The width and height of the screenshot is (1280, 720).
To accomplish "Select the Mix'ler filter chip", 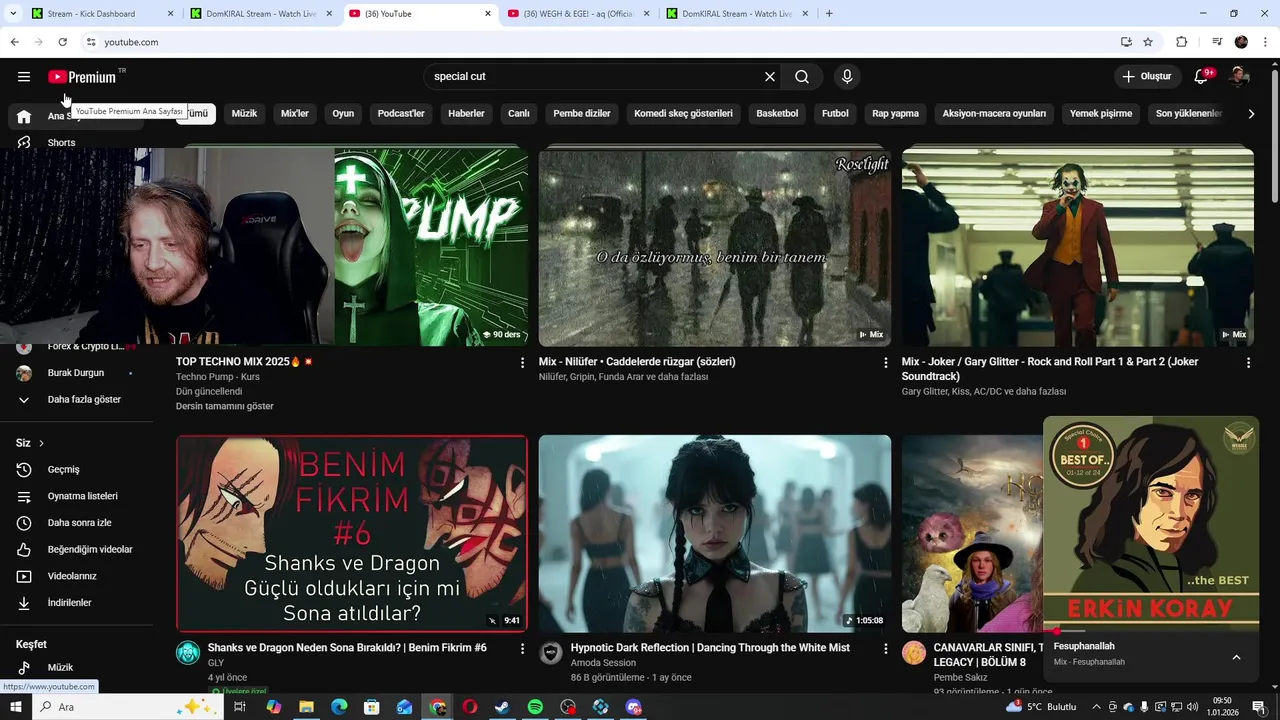I will (295, 114).
